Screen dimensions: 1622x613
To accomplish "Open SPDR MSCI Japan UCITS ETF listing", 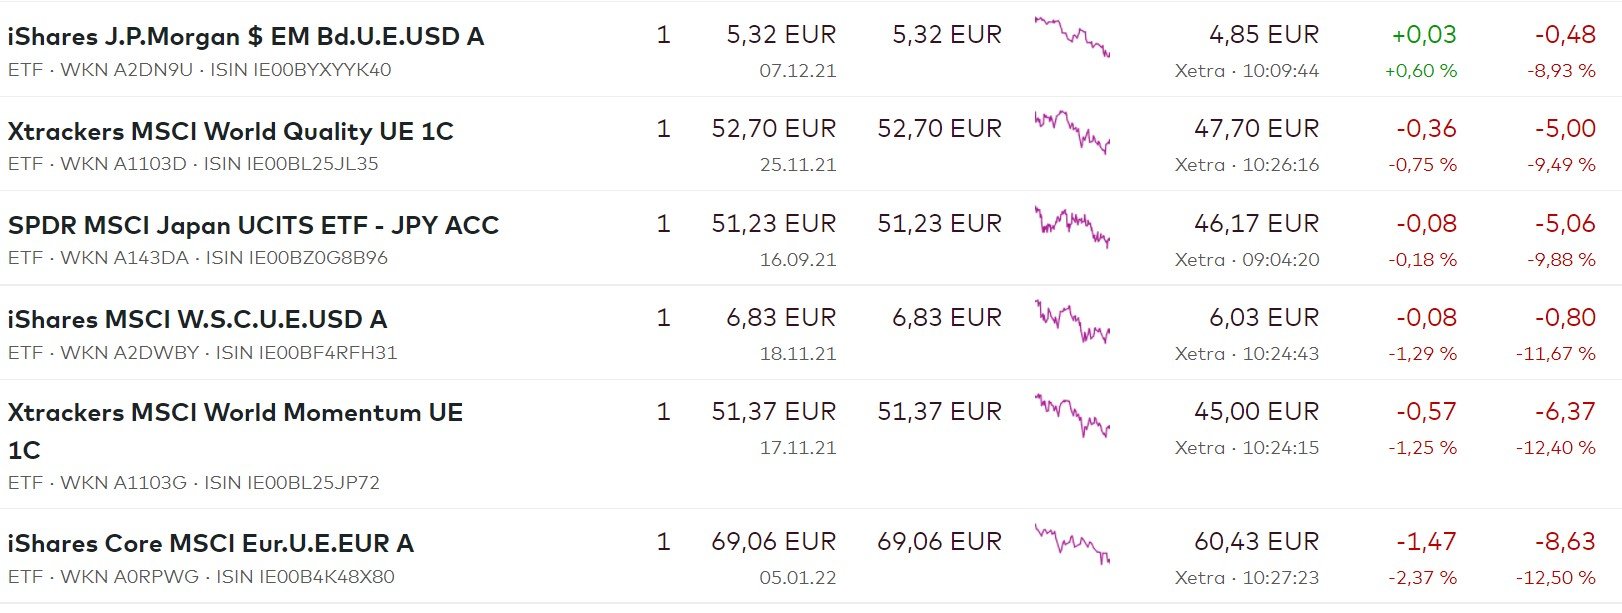I will [253, 225].
